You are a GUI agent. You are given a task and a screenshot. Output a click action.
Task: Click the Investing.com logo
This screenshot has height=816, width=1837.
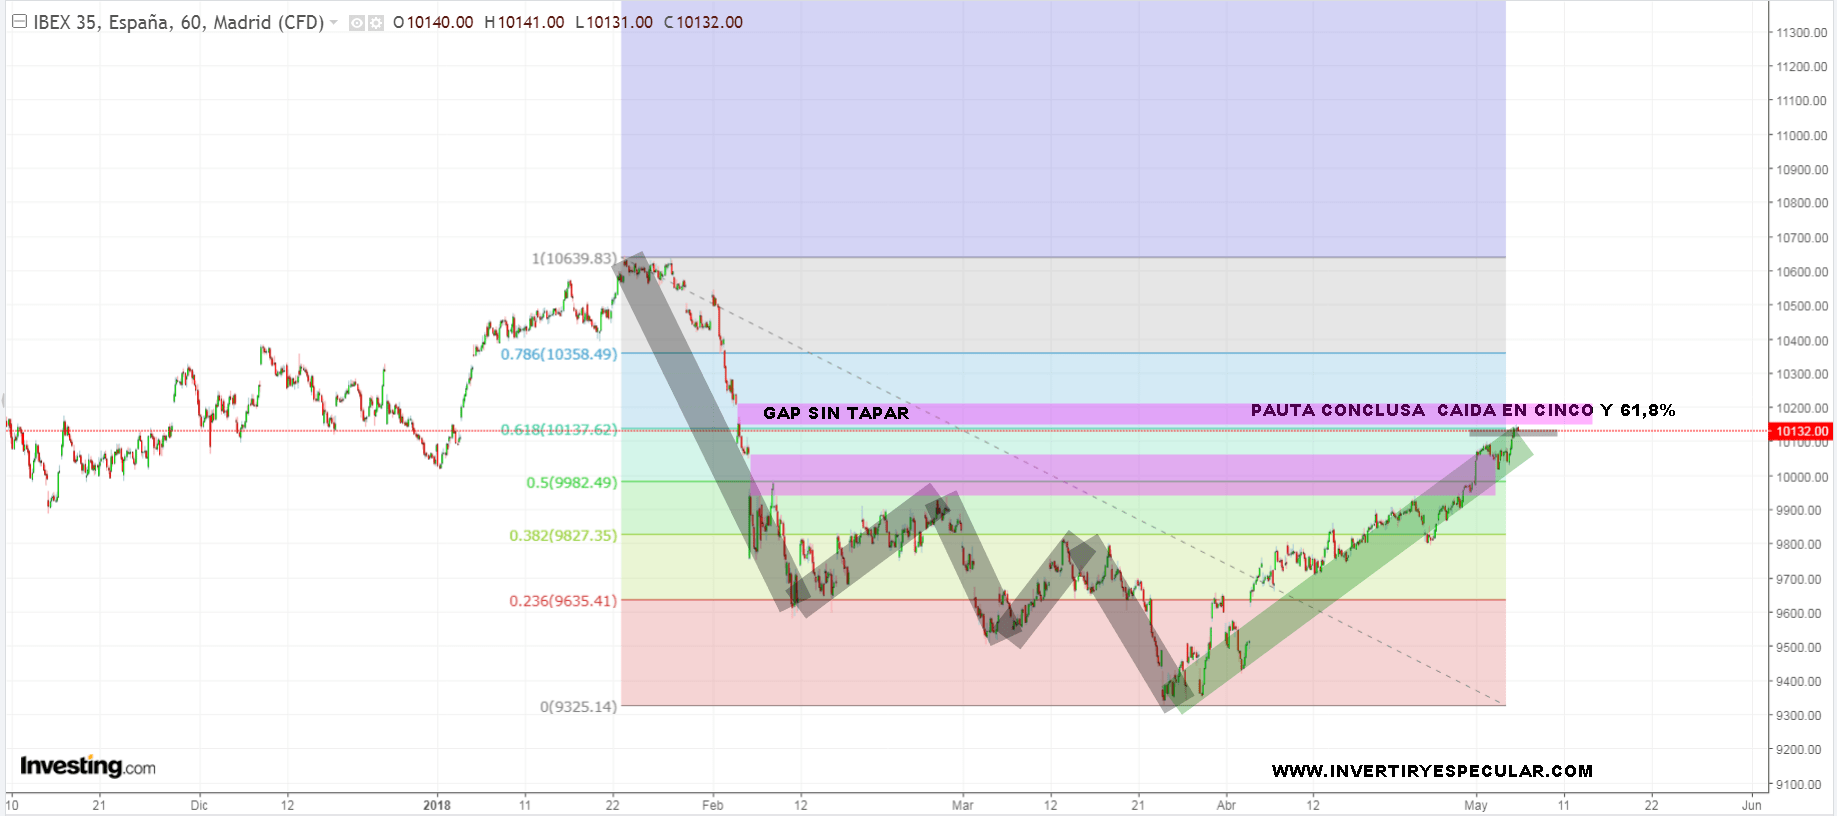(x=88, y=767)
